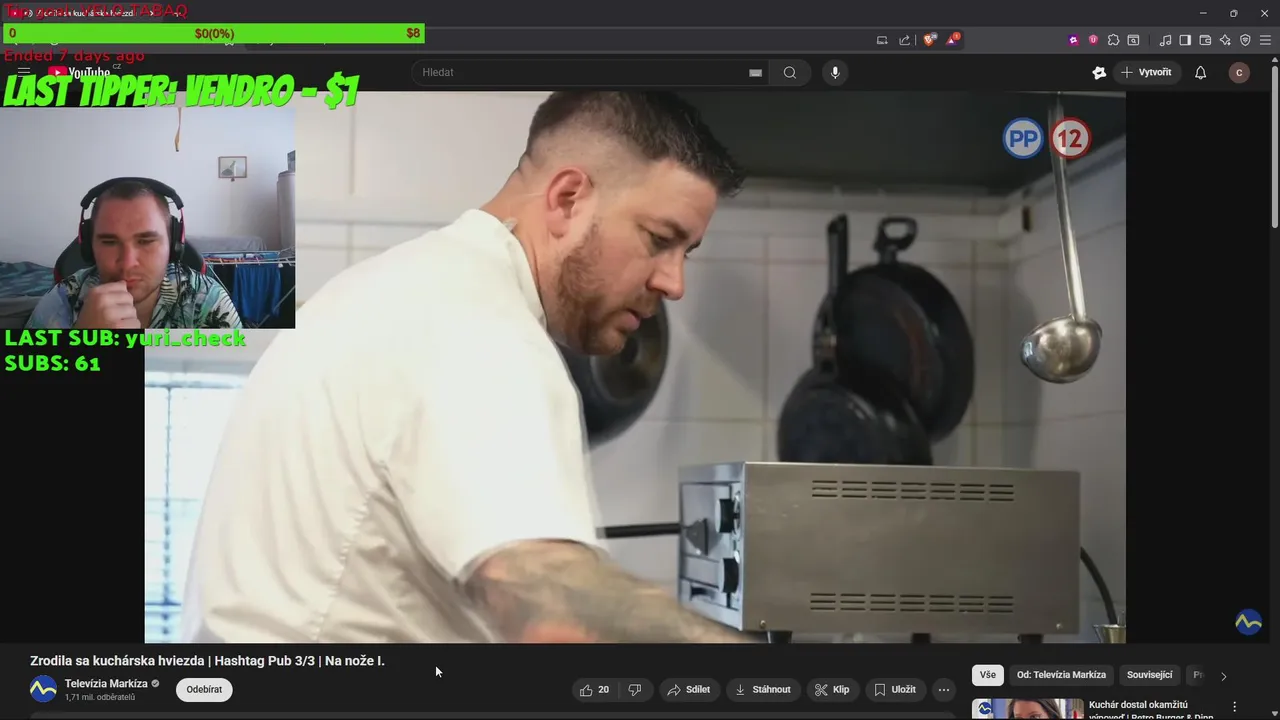Open Brave Rewards triangle icon
The height and width of the screenshot is (720, 1280).
952,40
